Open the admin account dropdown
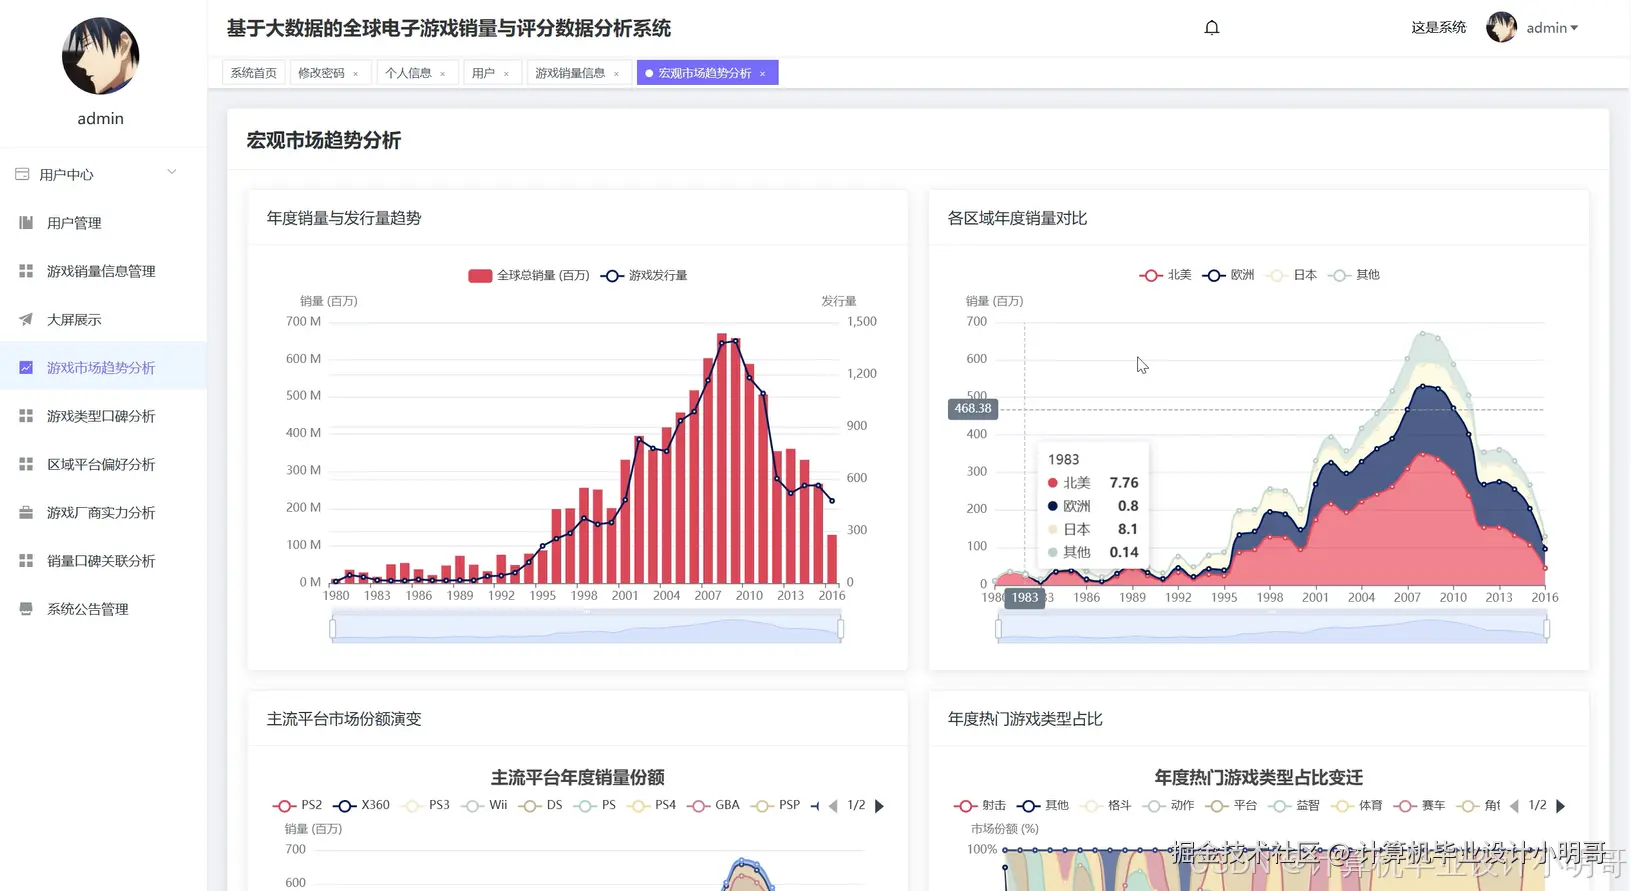 tap(1552, 28)
